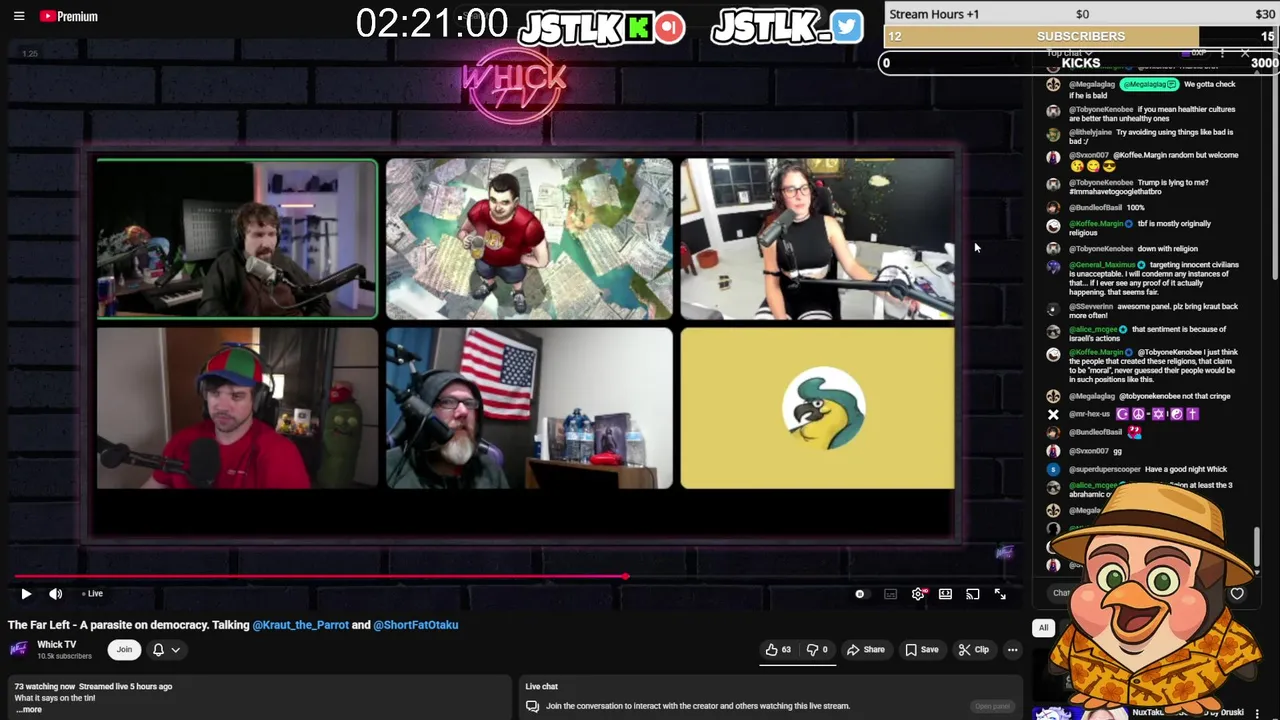Create a Clip with scissors button
Screen dimensions: 1280x720
(973, 650)
